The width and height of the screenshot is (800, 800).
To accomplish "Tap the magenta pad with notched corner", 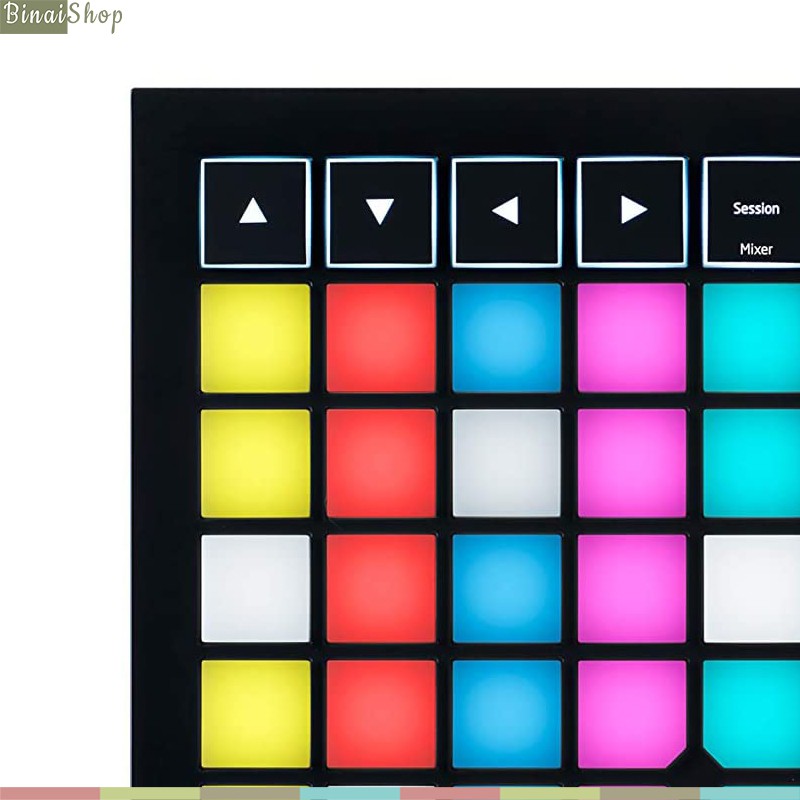I will click(x=632, y=714).
